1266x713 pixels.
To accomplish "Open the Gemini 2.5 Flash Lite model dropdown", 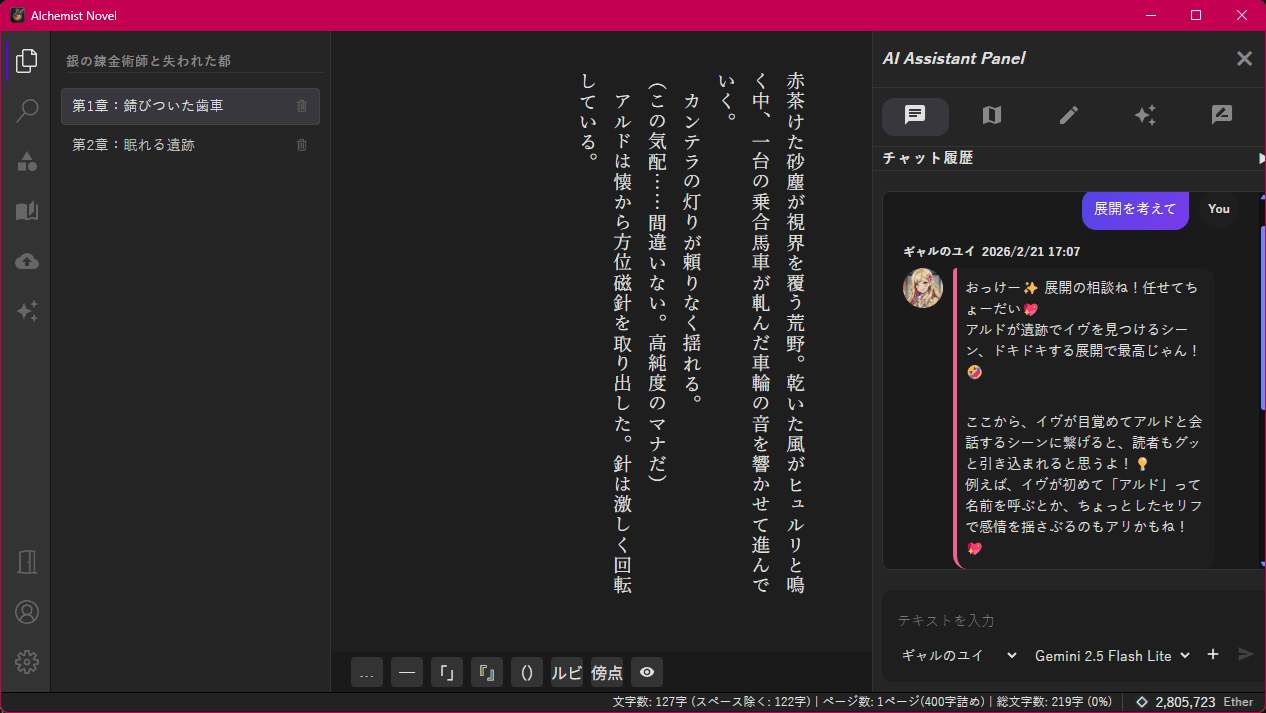I will [1112, 655].
